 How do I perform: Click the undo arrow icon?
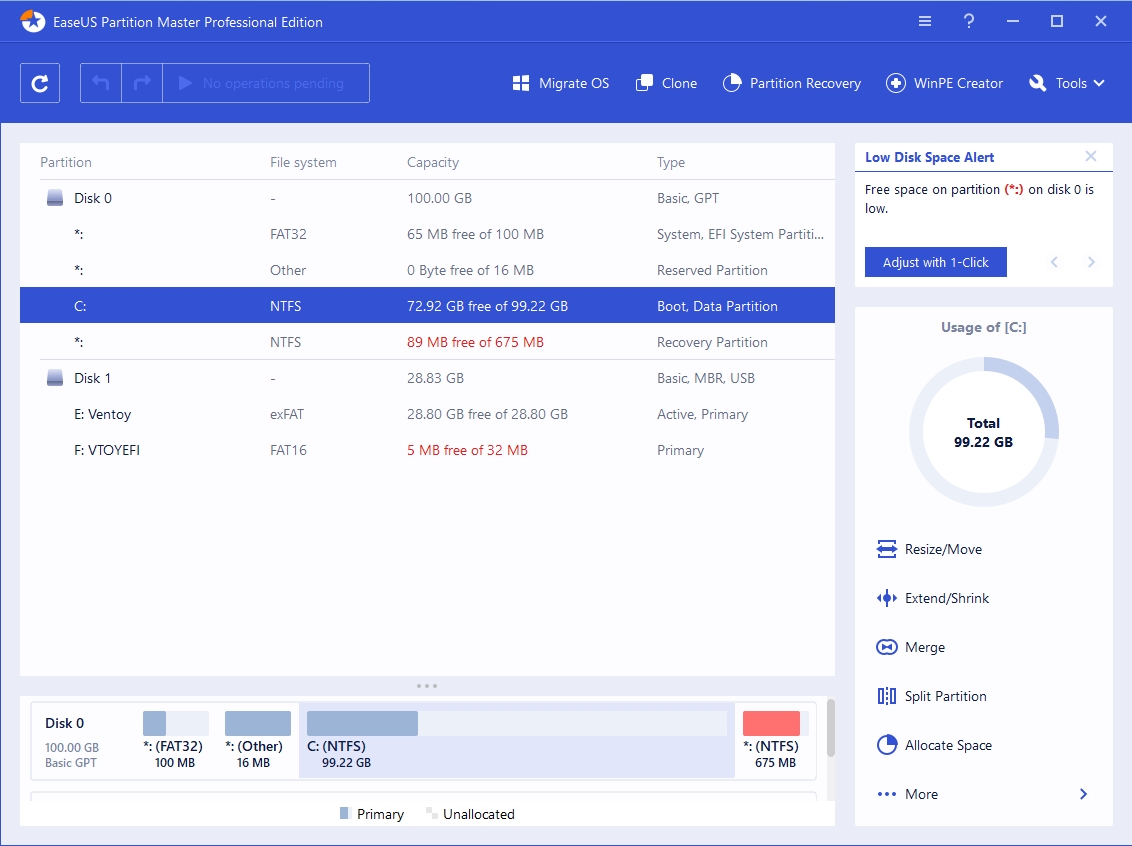click(100, 83)
